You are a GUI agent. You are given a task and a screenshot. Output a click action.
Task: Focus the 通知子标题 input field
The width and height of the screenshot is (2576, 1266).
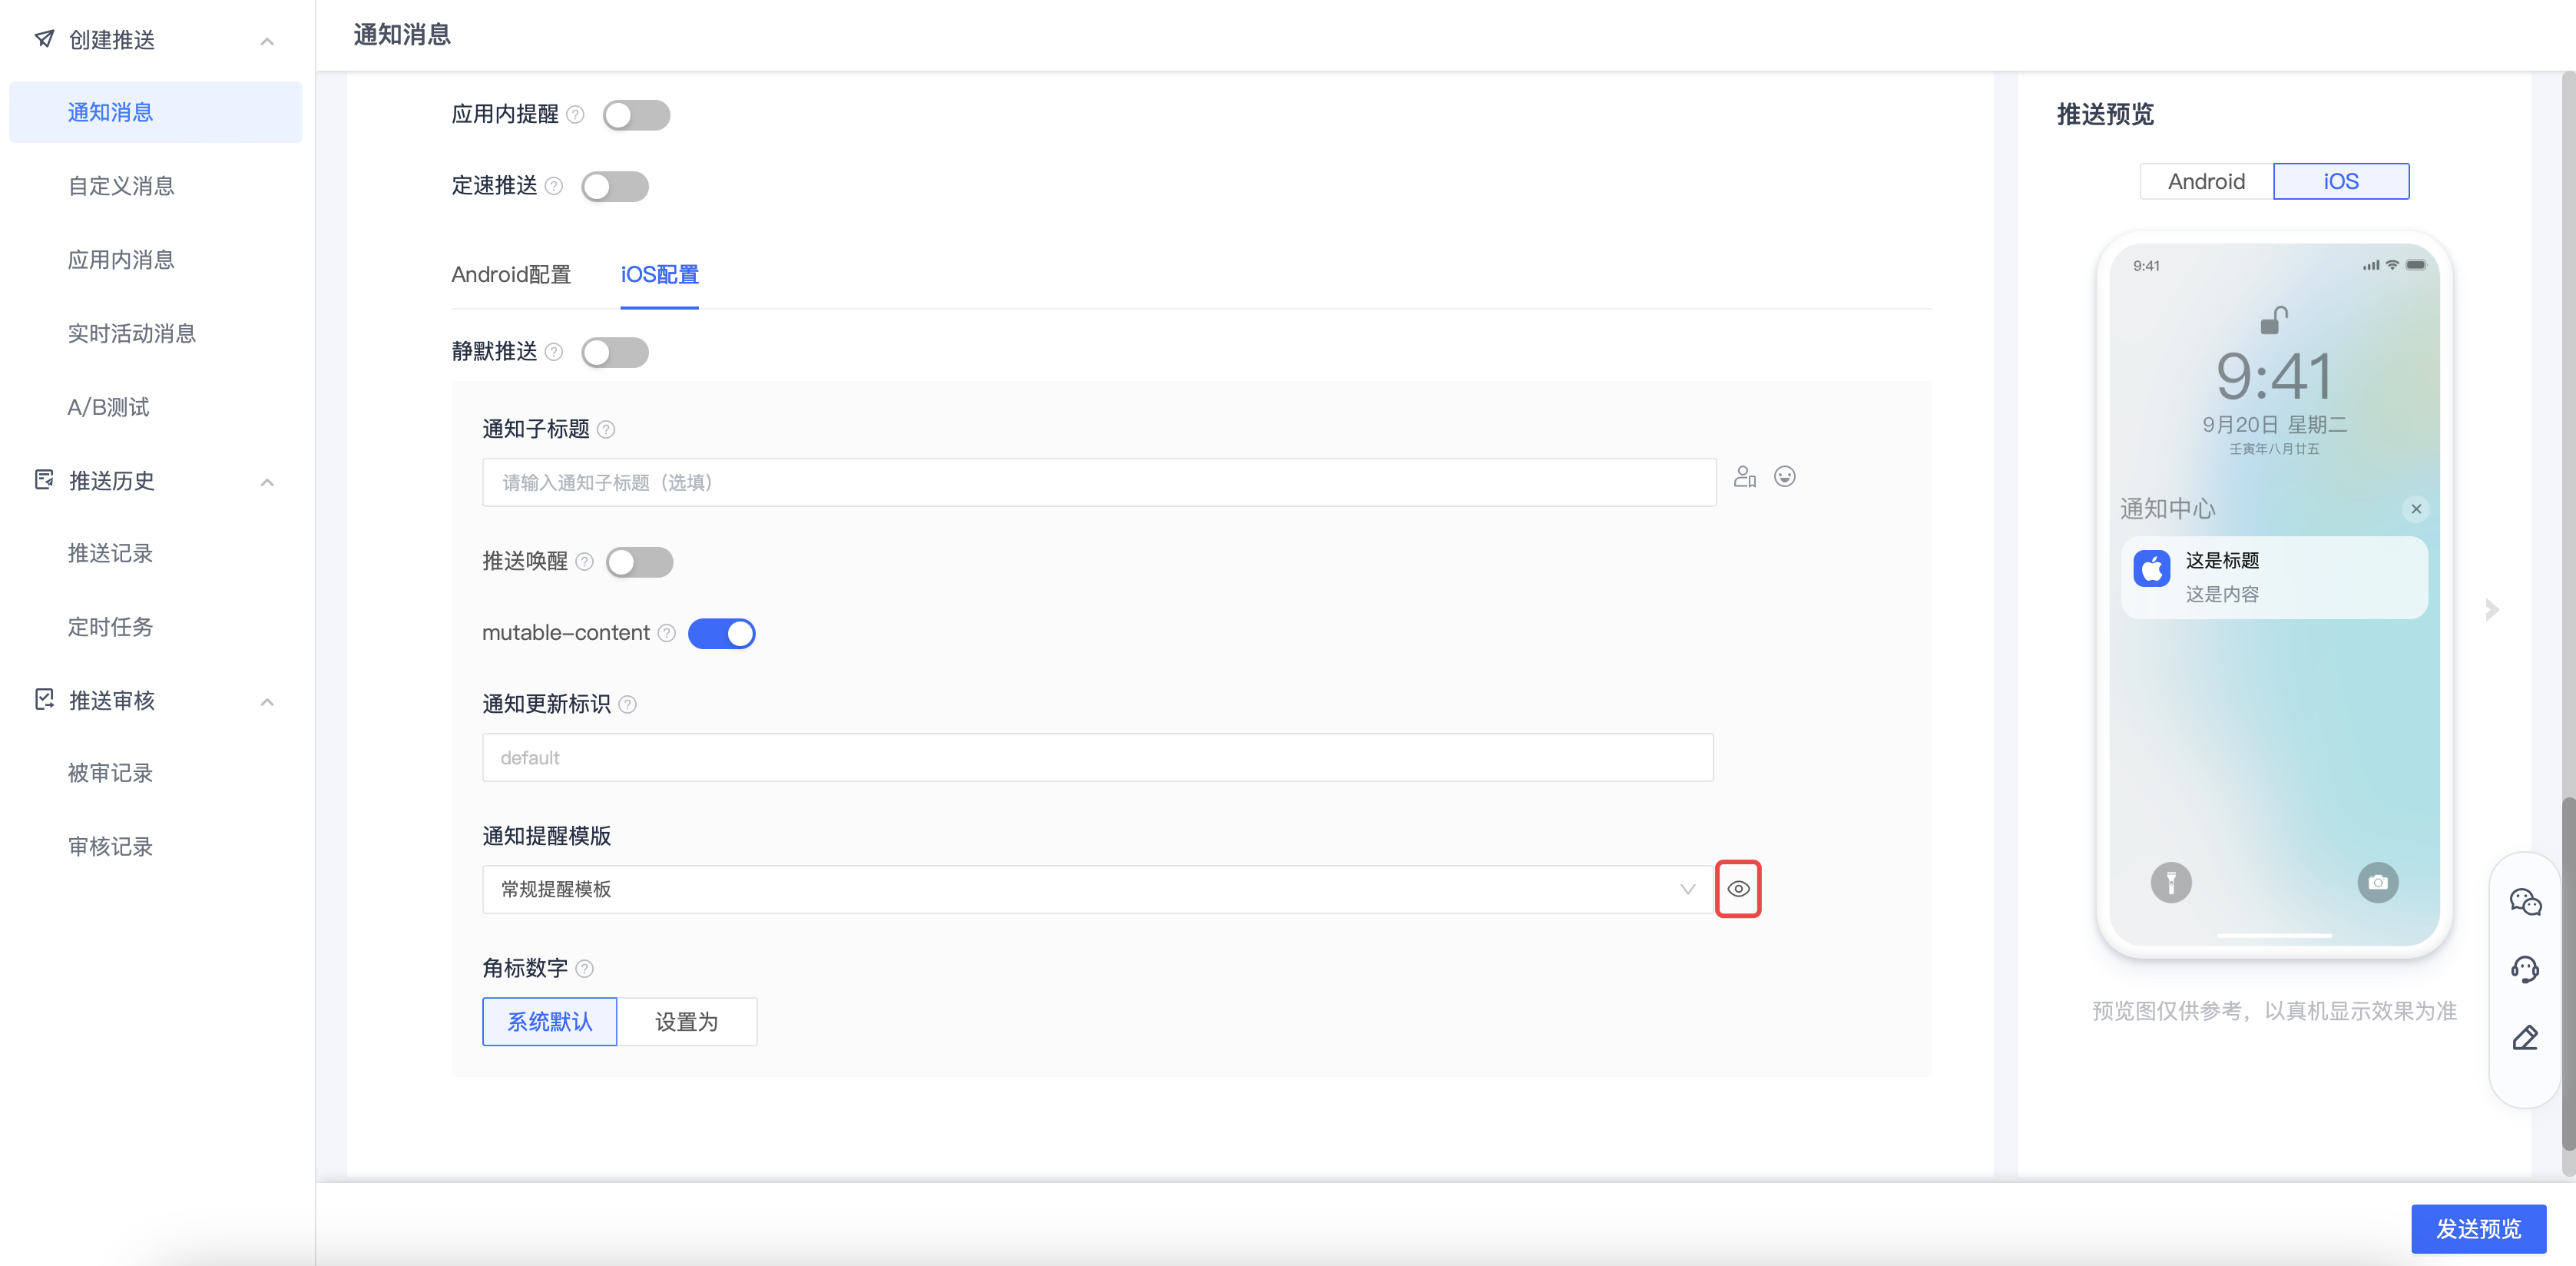1099,482
